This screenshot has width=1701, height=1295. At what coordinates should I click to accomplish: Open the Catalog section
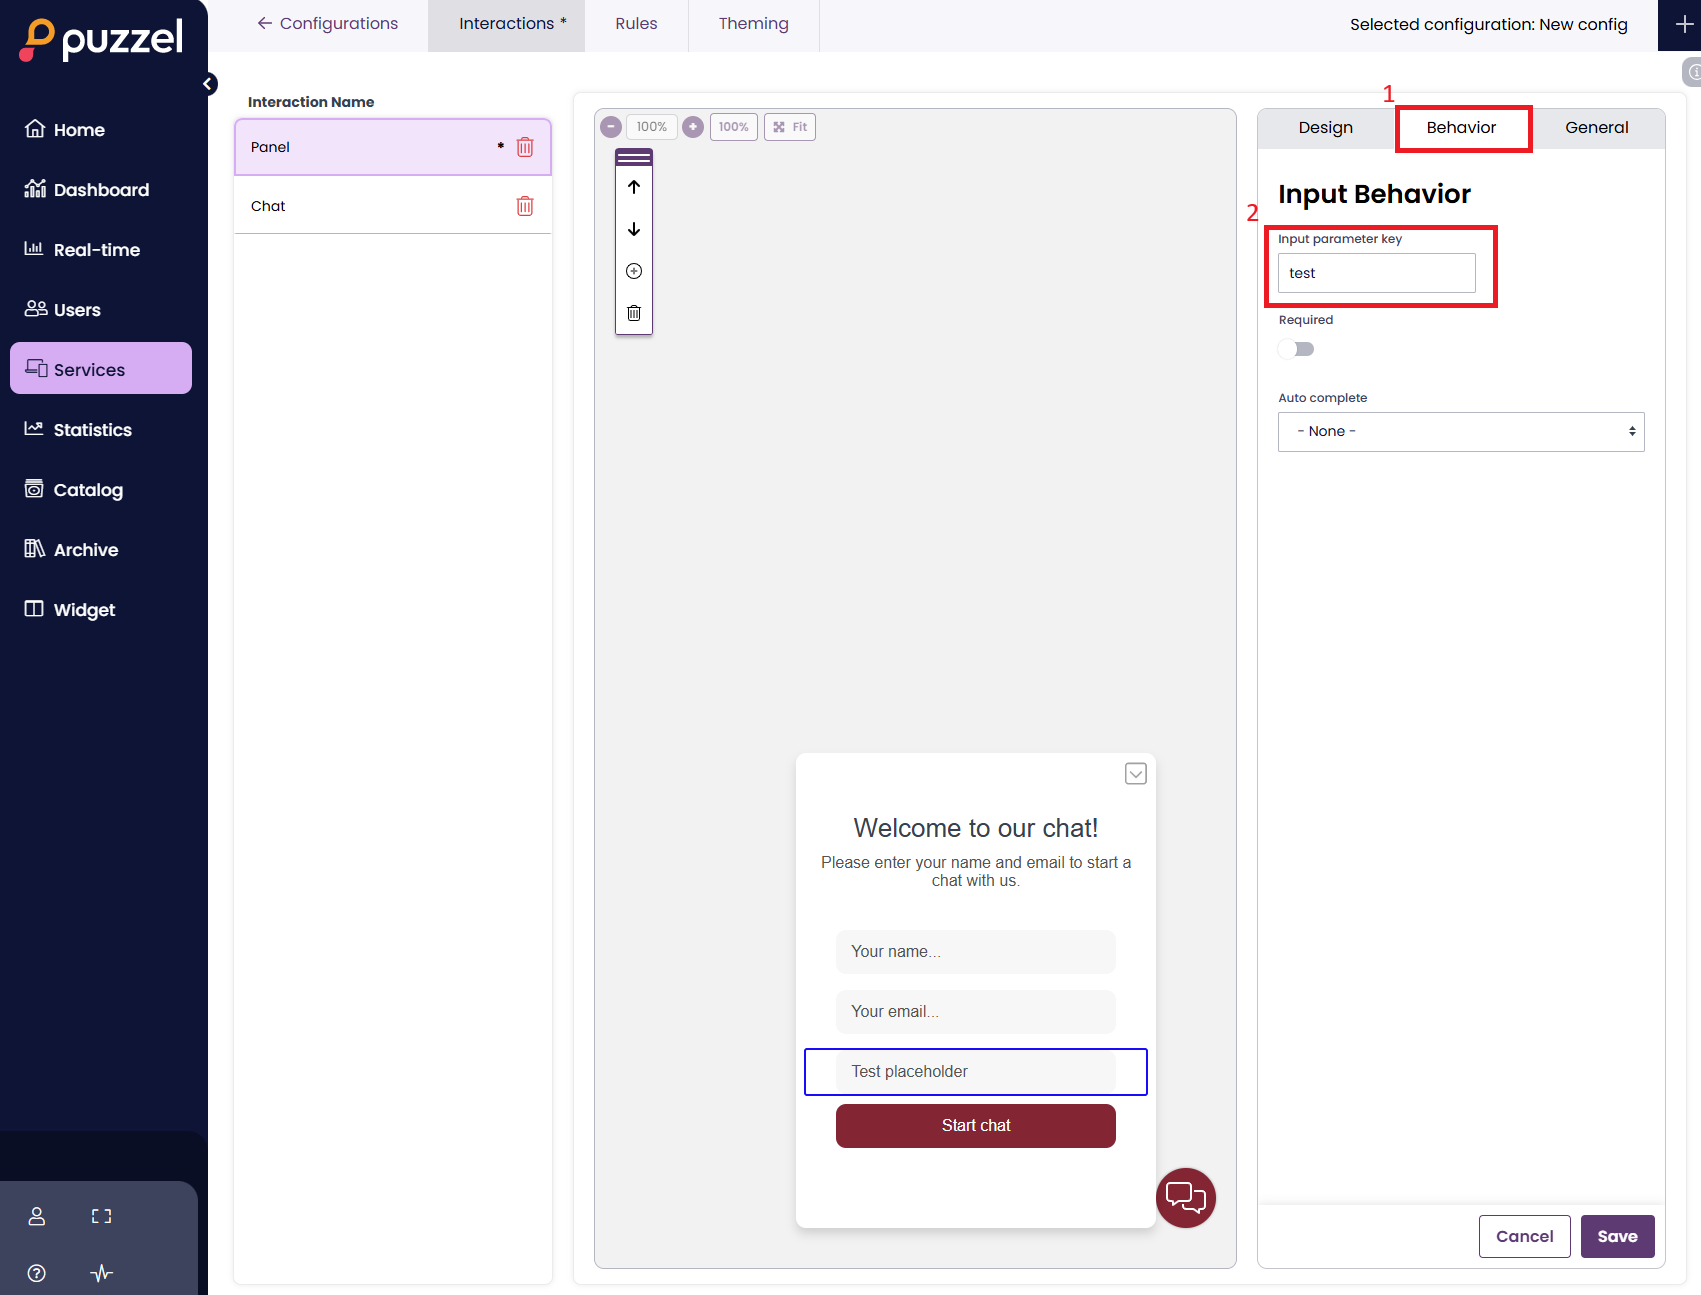(88, 489)
